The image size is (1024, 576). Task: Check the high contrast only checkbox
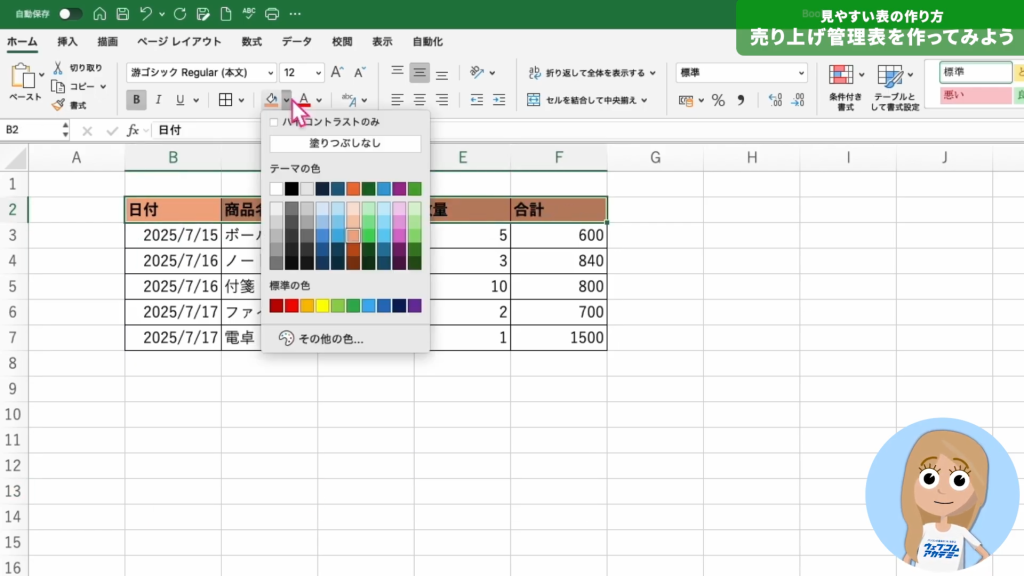[274, 121]
